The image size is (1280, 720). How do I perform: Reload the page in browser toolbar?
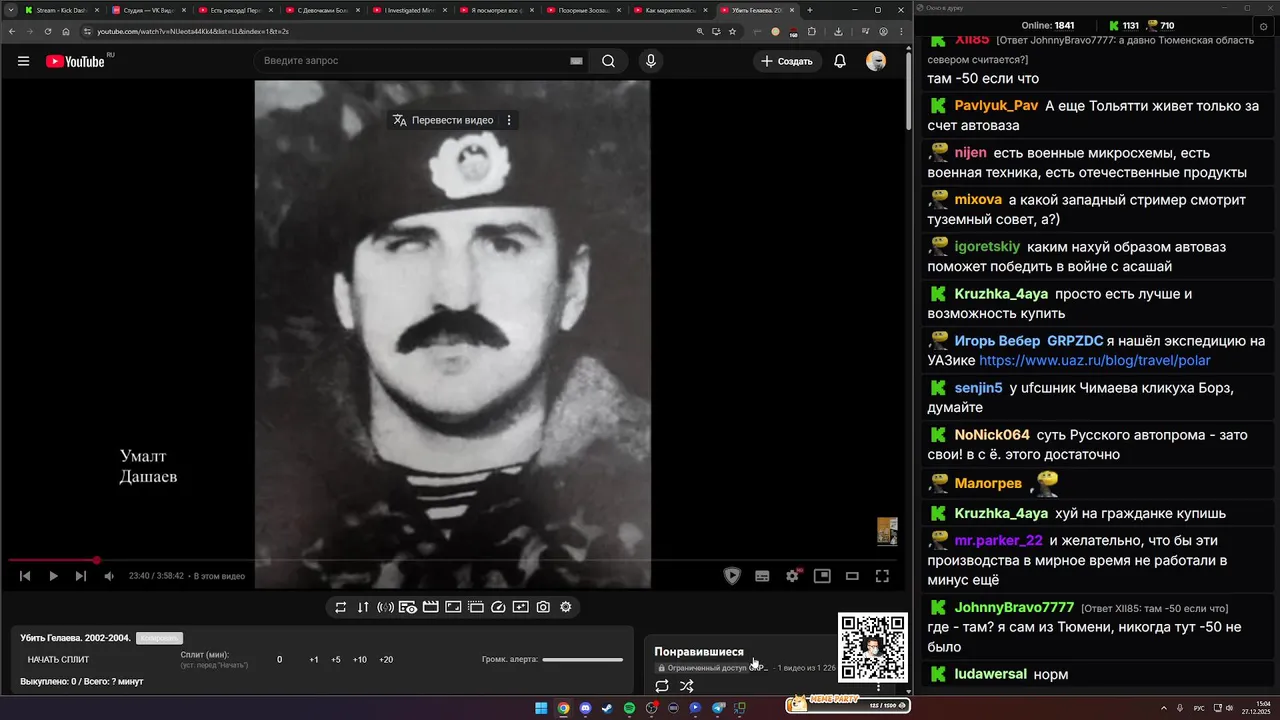[x=48, y=31]
